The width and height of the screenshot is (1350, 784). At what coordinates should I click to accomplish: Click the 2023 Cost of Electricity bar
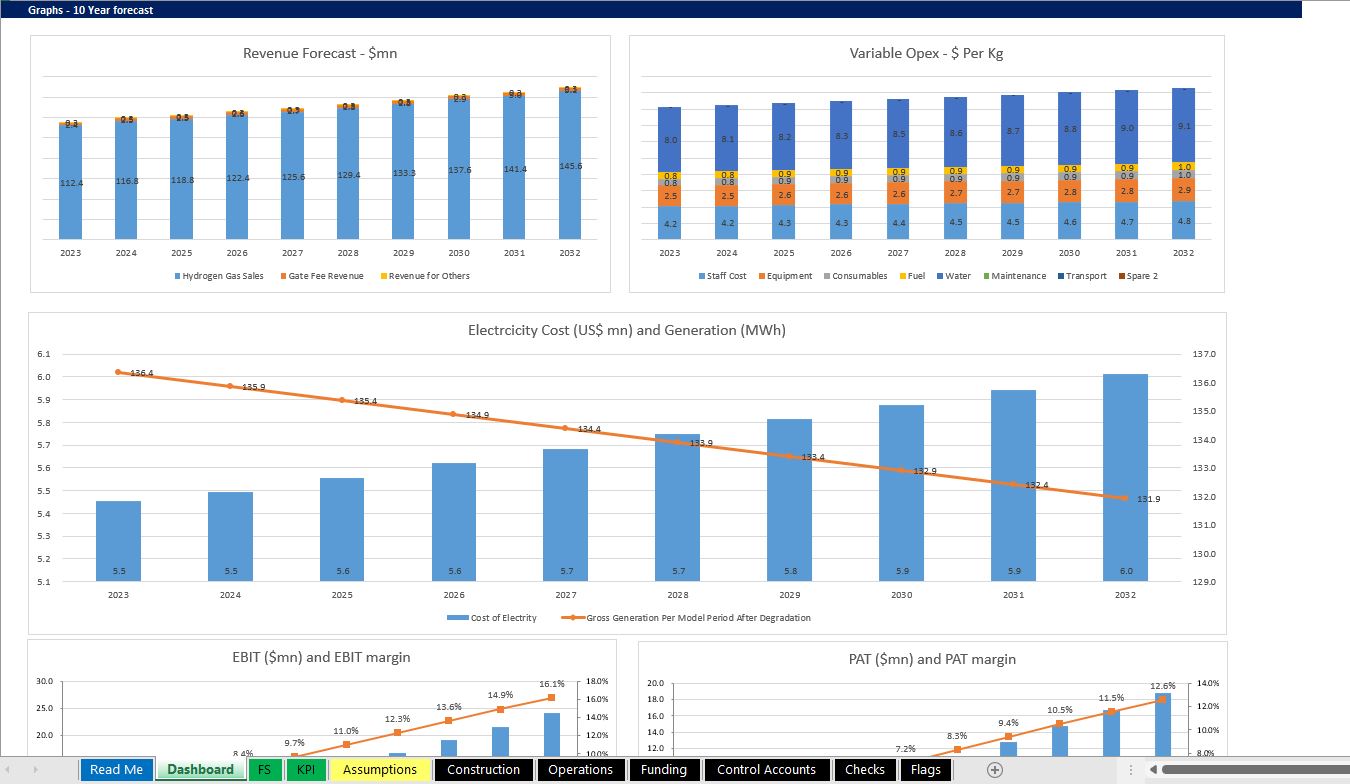(118, 541)
